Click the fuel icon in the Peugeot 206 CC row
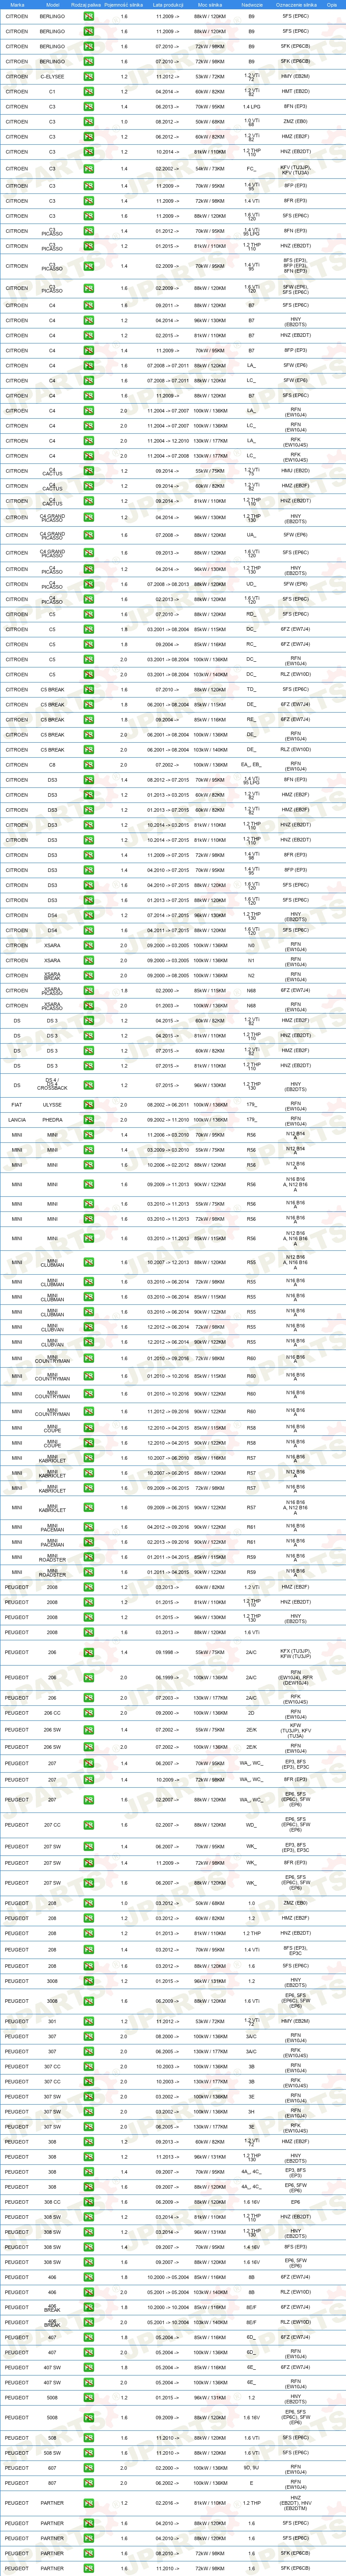The width and height of the screenshot is (346, 2576). point(88,1713)
